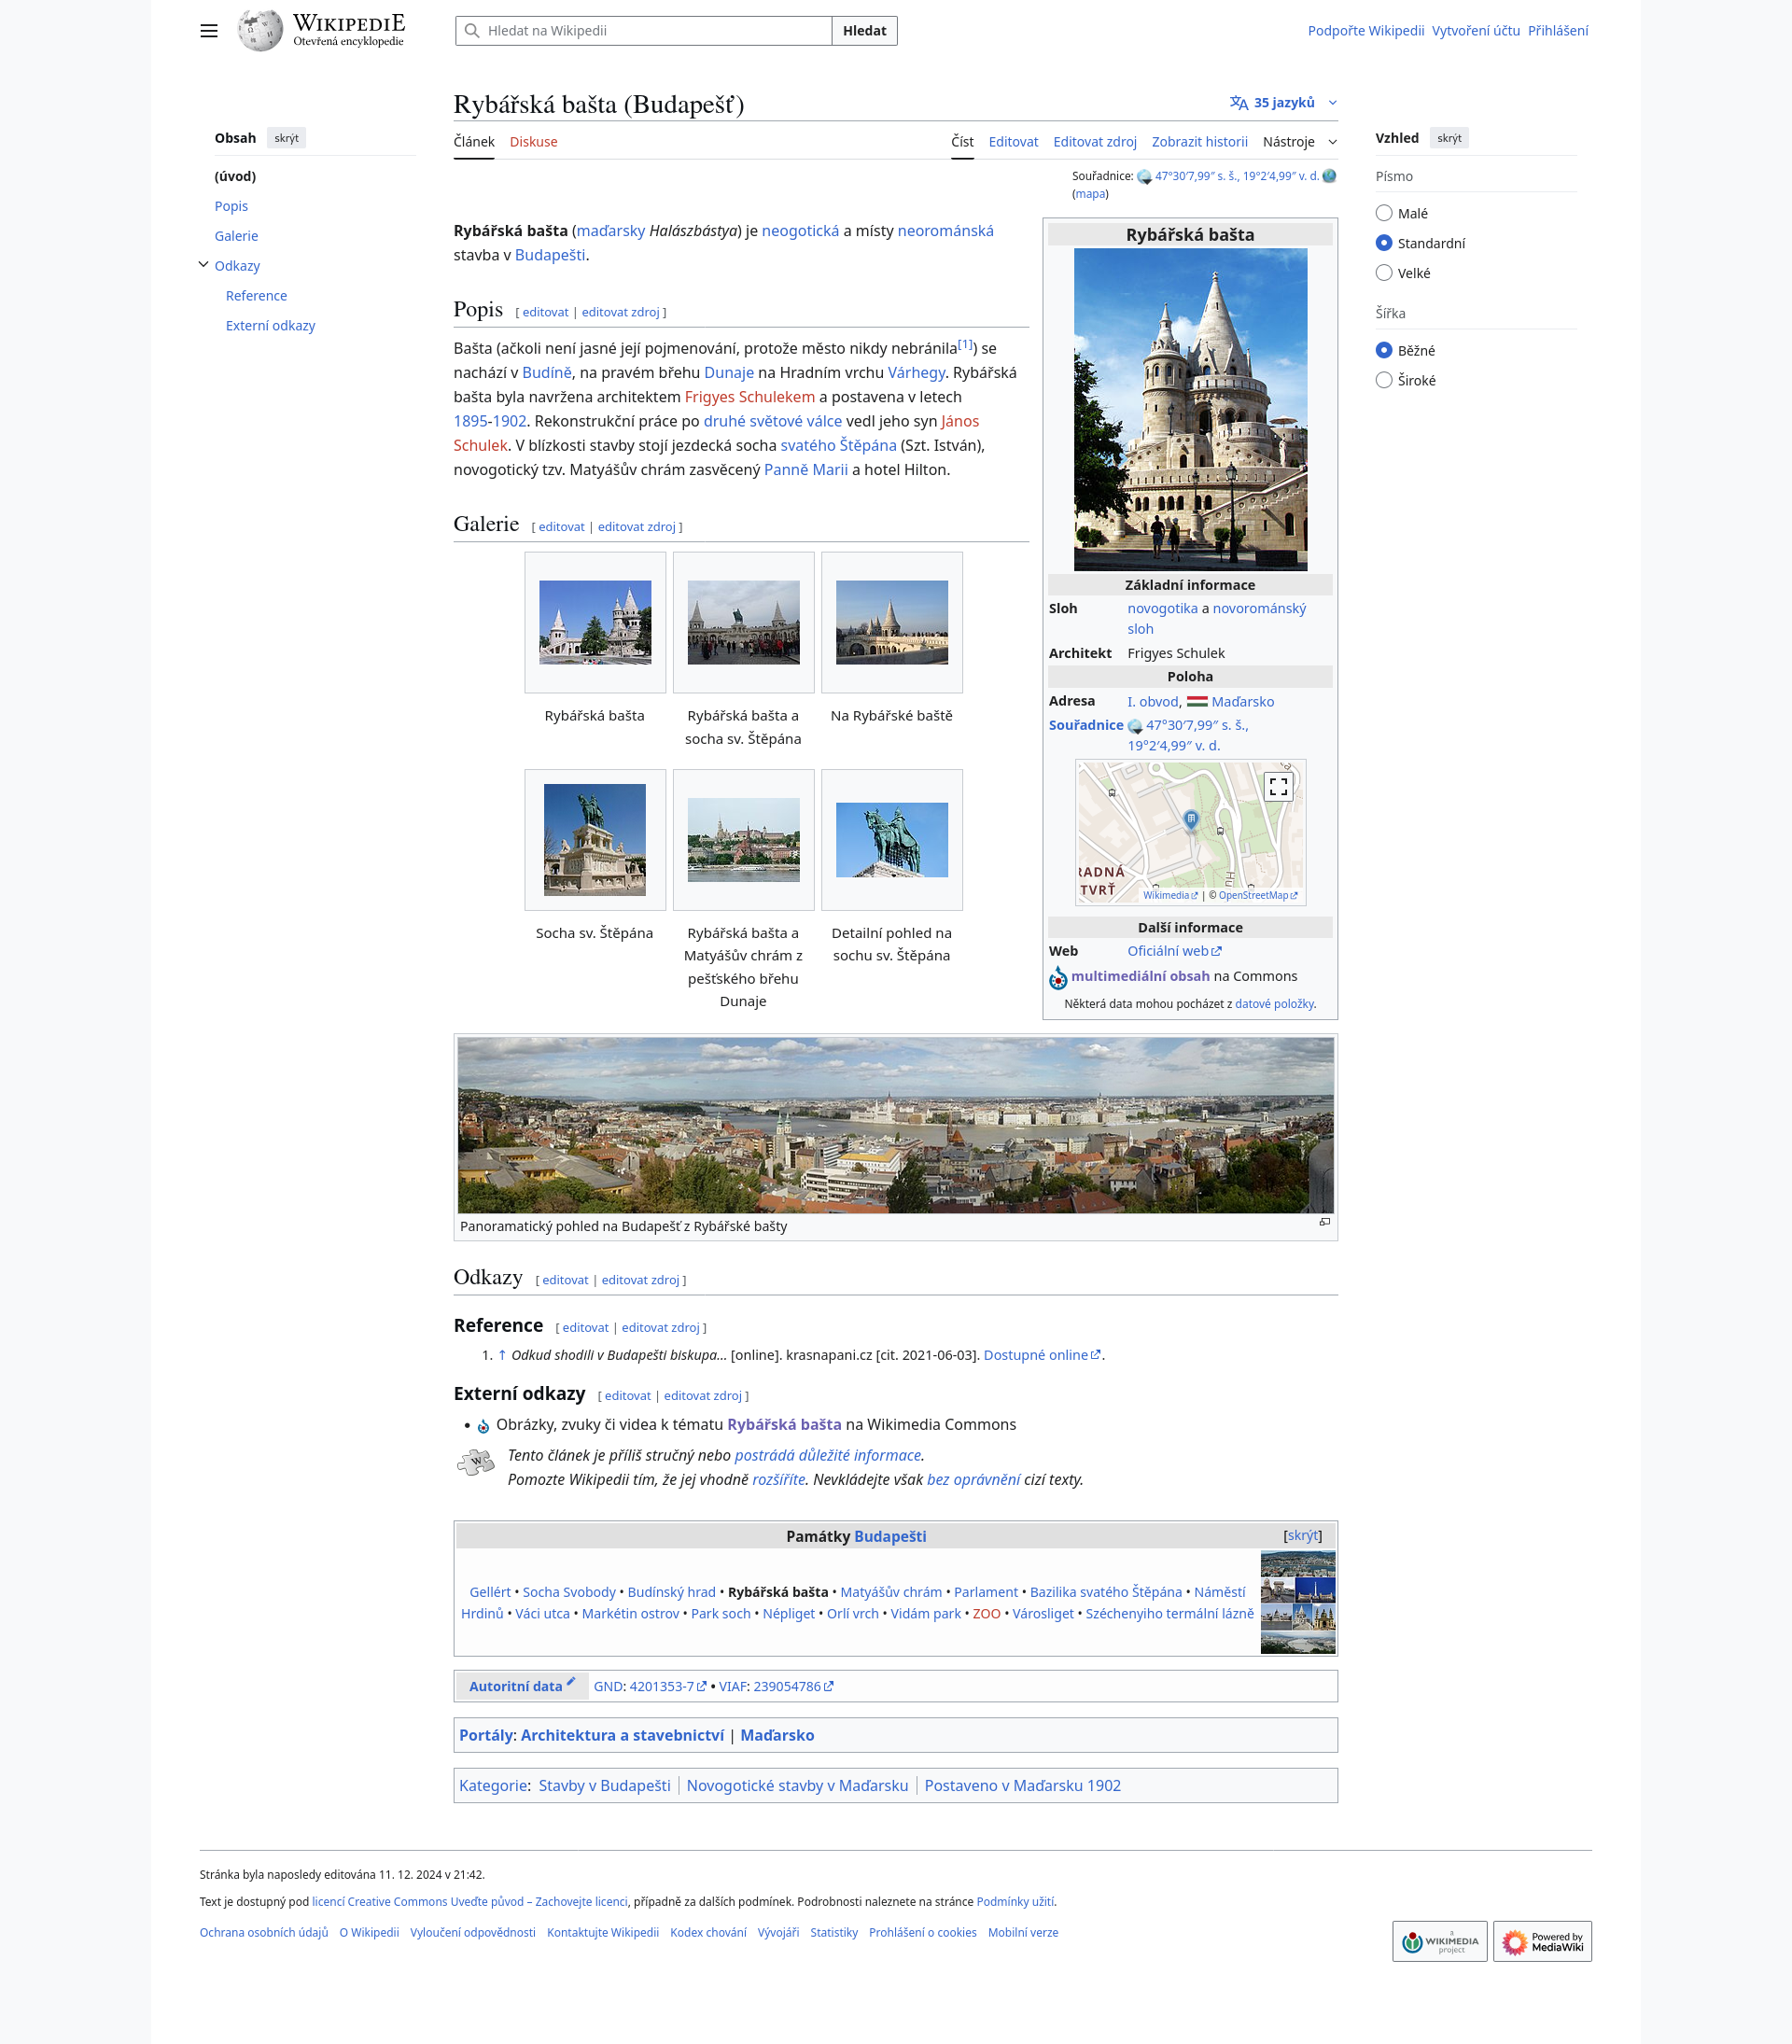Open the Zobrazit historii tab
This screenshot has height=2044, width=1792.
coord(1199,142)
